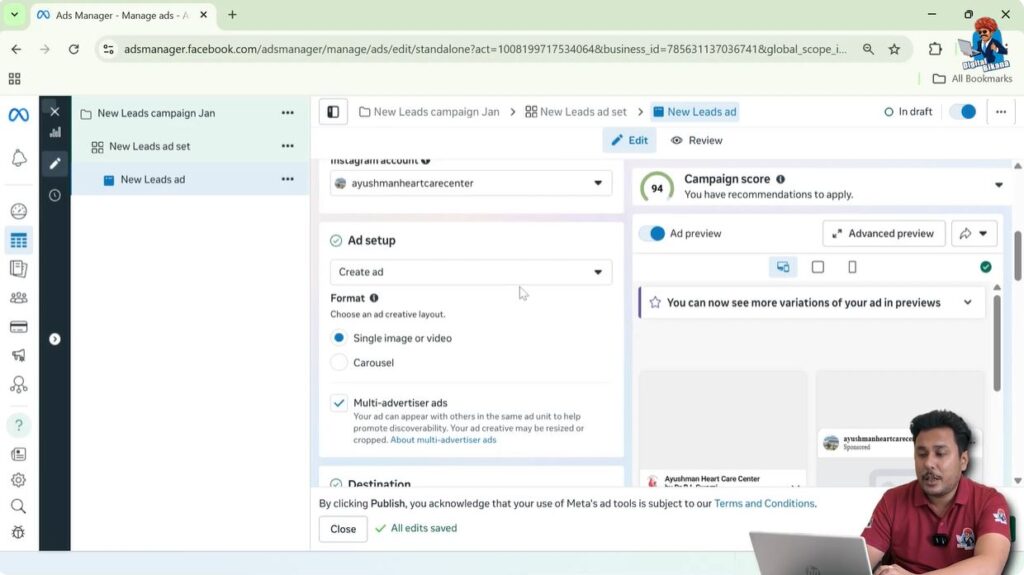Image resolution: width=1024 pixels, height=575 pixels.
Task: Open the Advanced preview button
Action: (884, 233)
